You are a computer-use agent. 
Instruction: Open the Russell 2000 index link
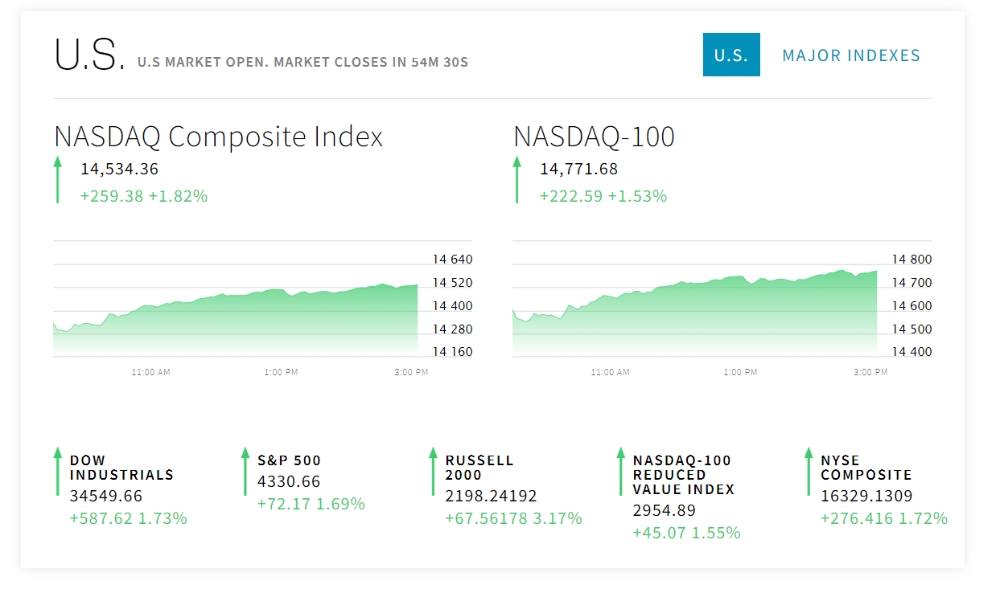tap(479, 468)
